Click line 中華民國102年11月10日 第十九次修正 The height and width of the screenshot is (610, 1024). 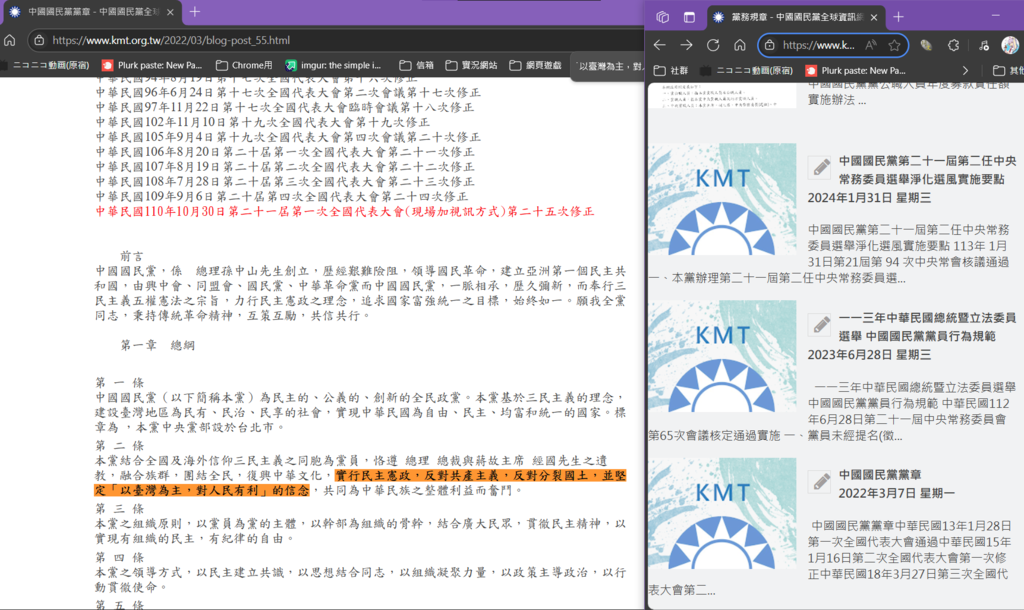click(263, 122)
